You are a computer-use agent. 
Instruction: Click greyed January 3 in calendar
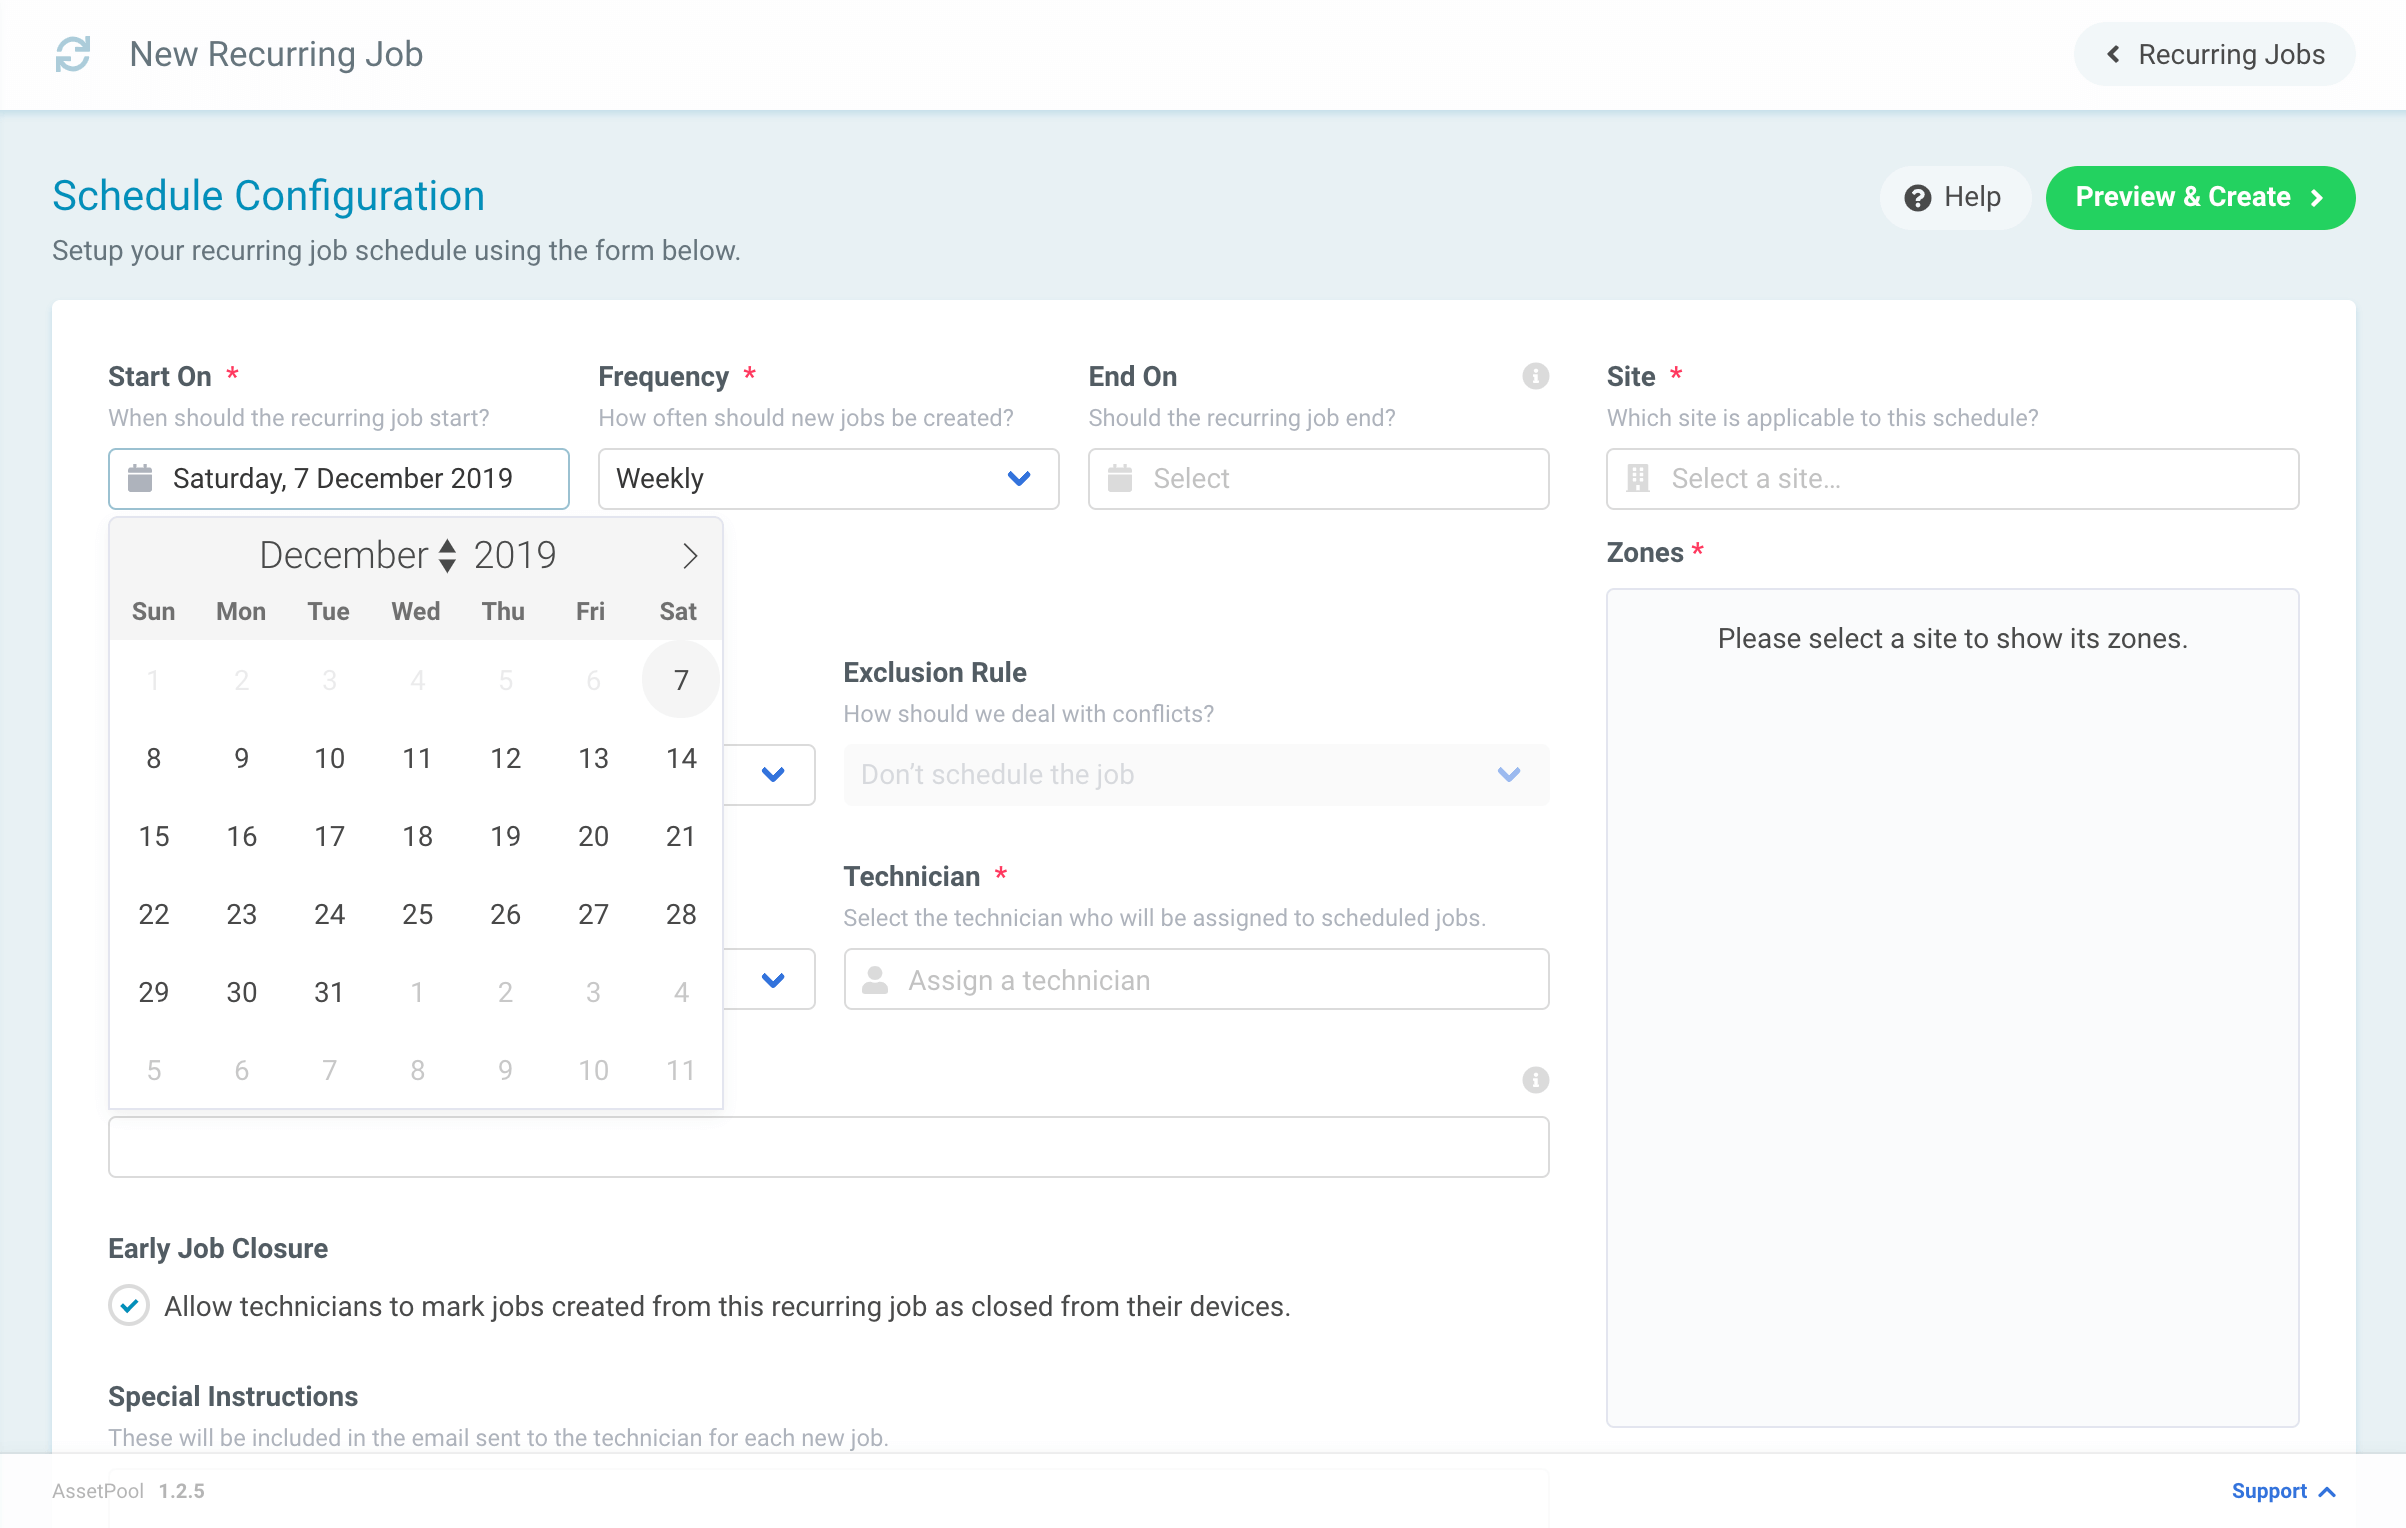click(x=593, y=992)
